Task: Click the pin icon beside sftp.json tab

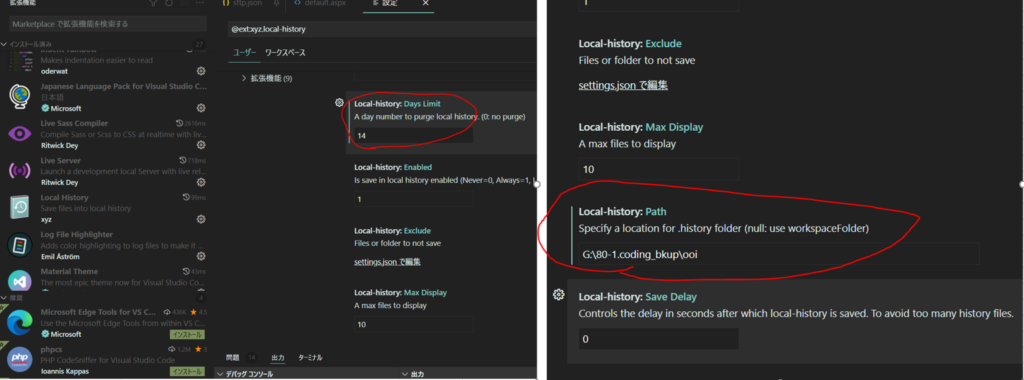Action: point(276,3)
